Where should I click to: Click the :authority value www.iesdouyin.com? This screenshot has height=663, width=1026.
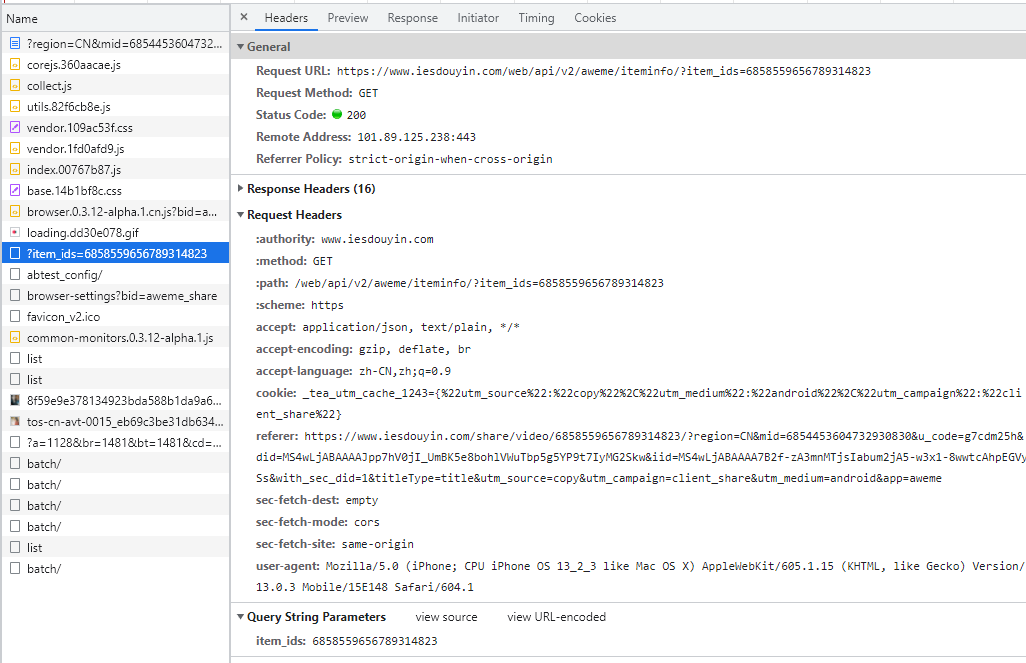click(x=377, y=239)
